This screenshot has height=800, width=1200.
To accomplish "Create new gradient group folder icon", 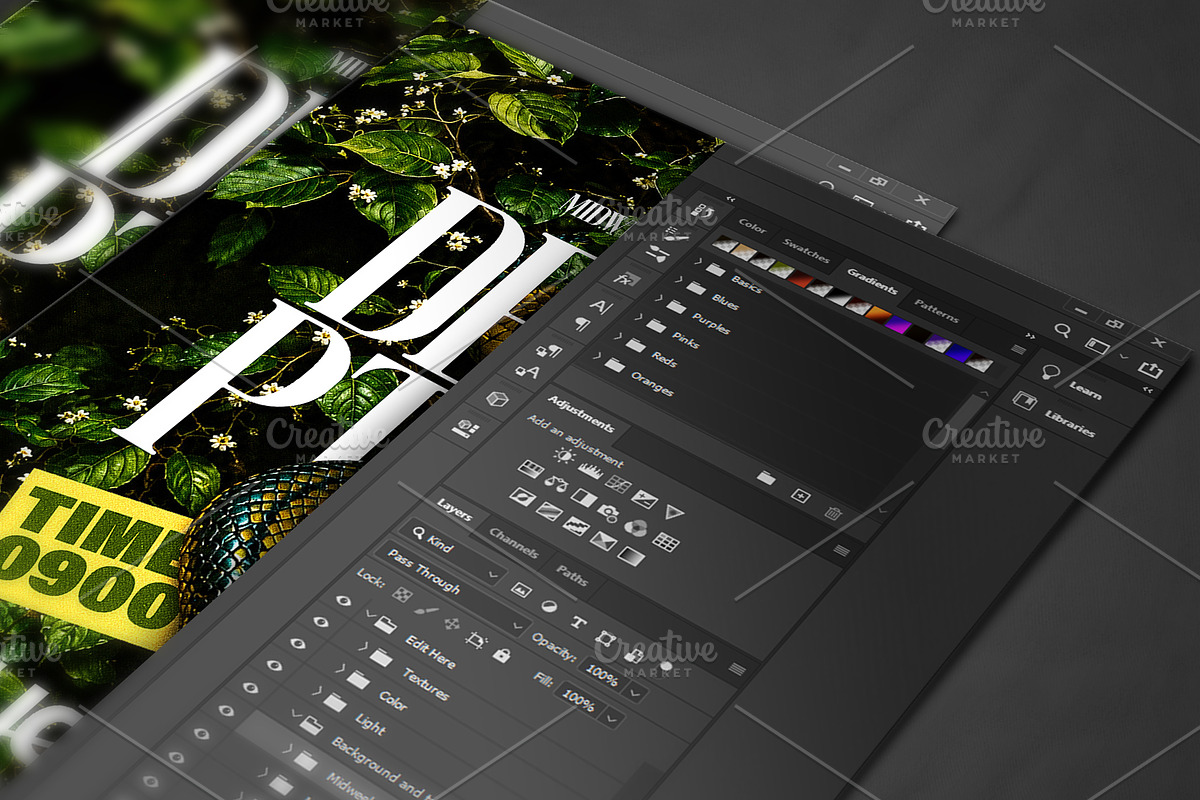I will pos(766,477).
